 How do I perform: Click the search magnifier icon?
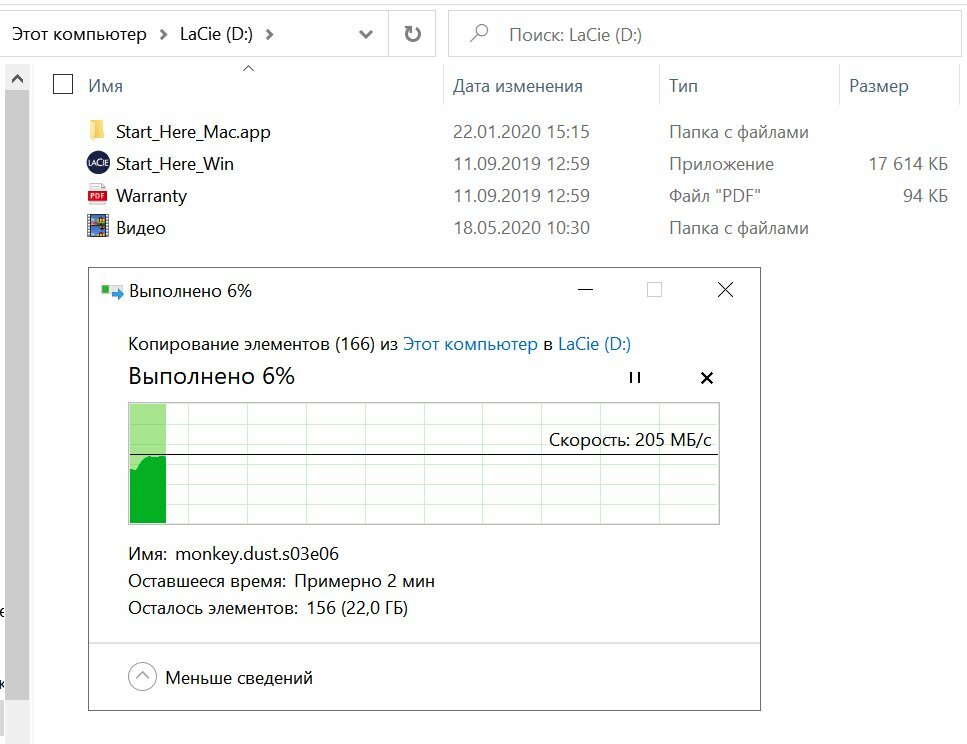coord(479,33)
